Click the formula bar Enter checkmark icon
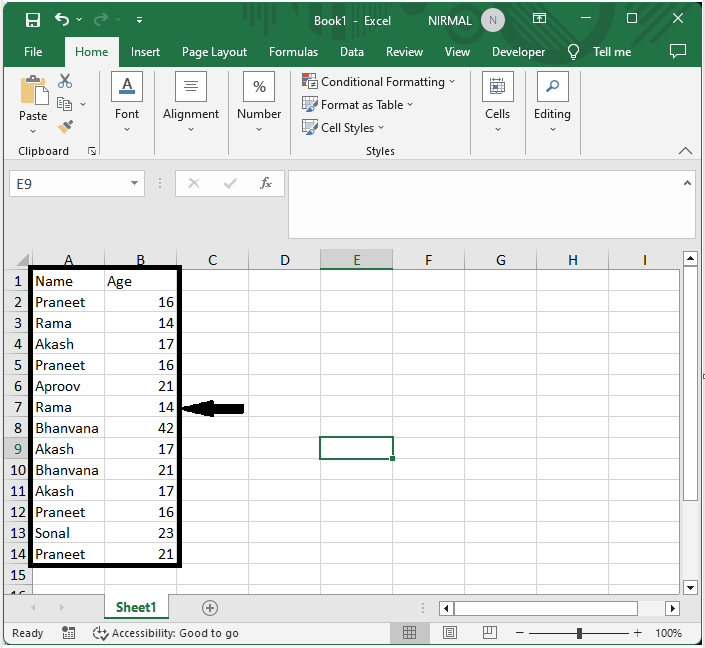 [x=230, y=183]
